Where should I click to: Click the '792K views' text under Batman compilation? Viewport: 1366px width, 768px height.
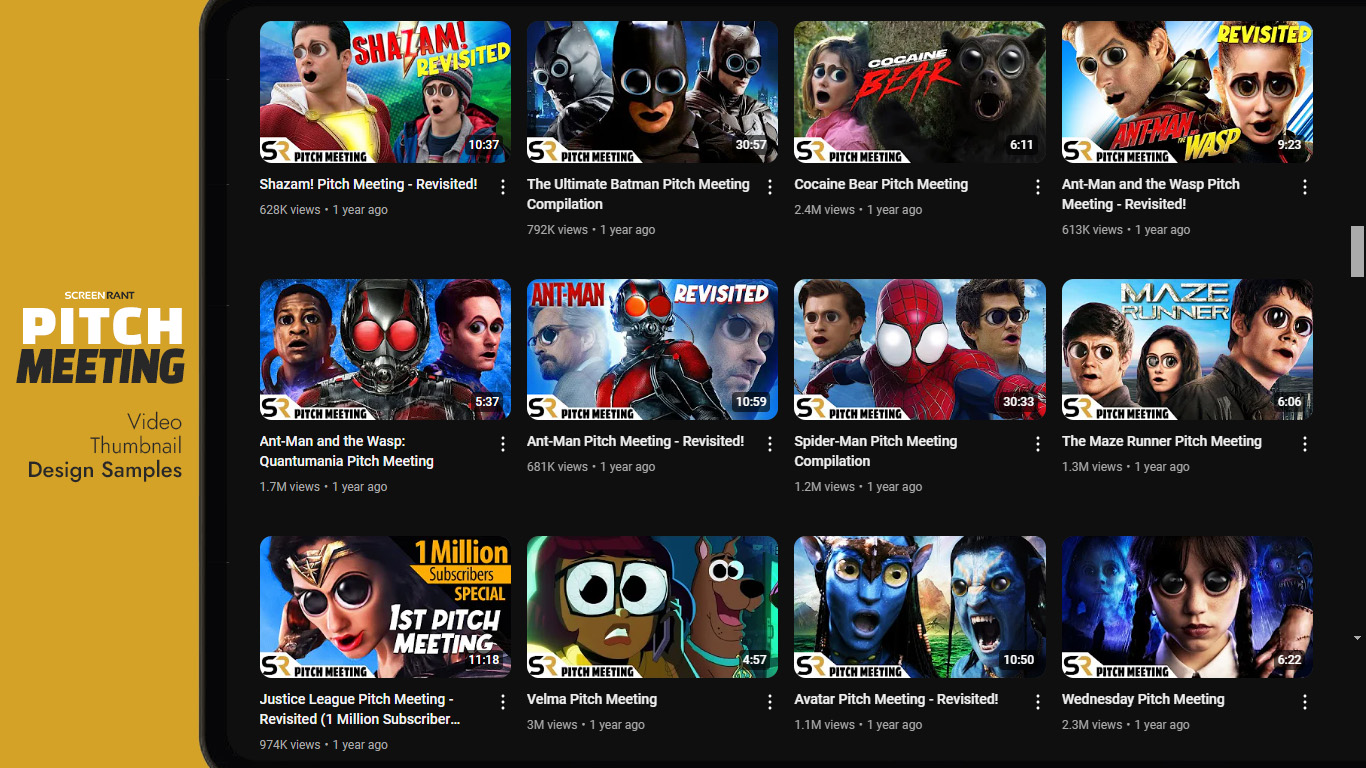point(557,230)
